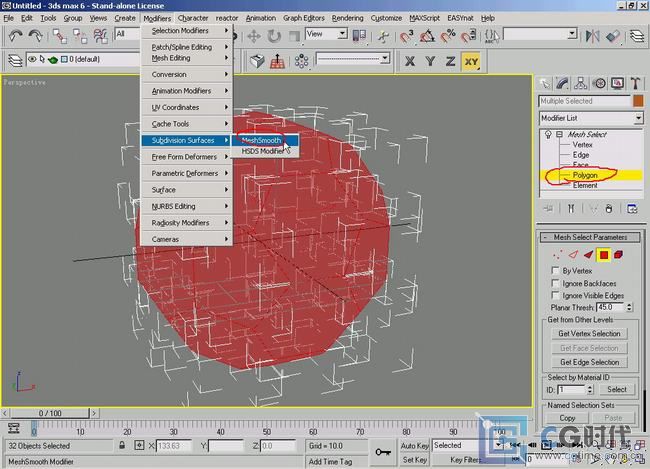
Task: Constrain transform to the Y axis
Action: coord(430,61)
